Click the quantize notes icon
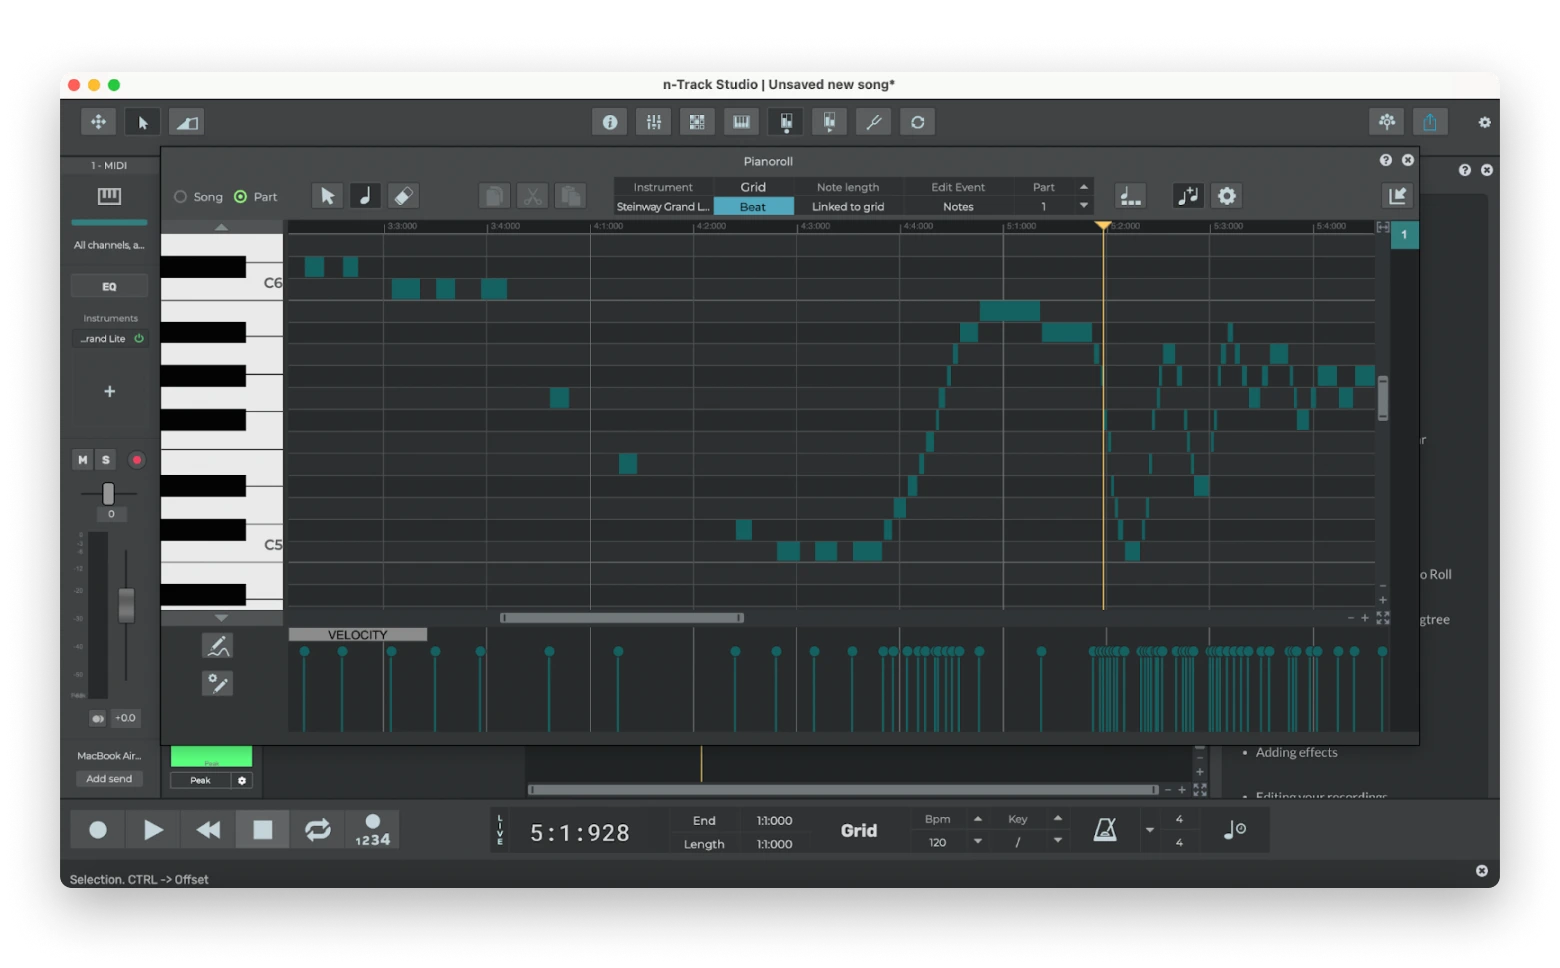The height and width of the screenshot is (968, 1560). click(1130, 196)
